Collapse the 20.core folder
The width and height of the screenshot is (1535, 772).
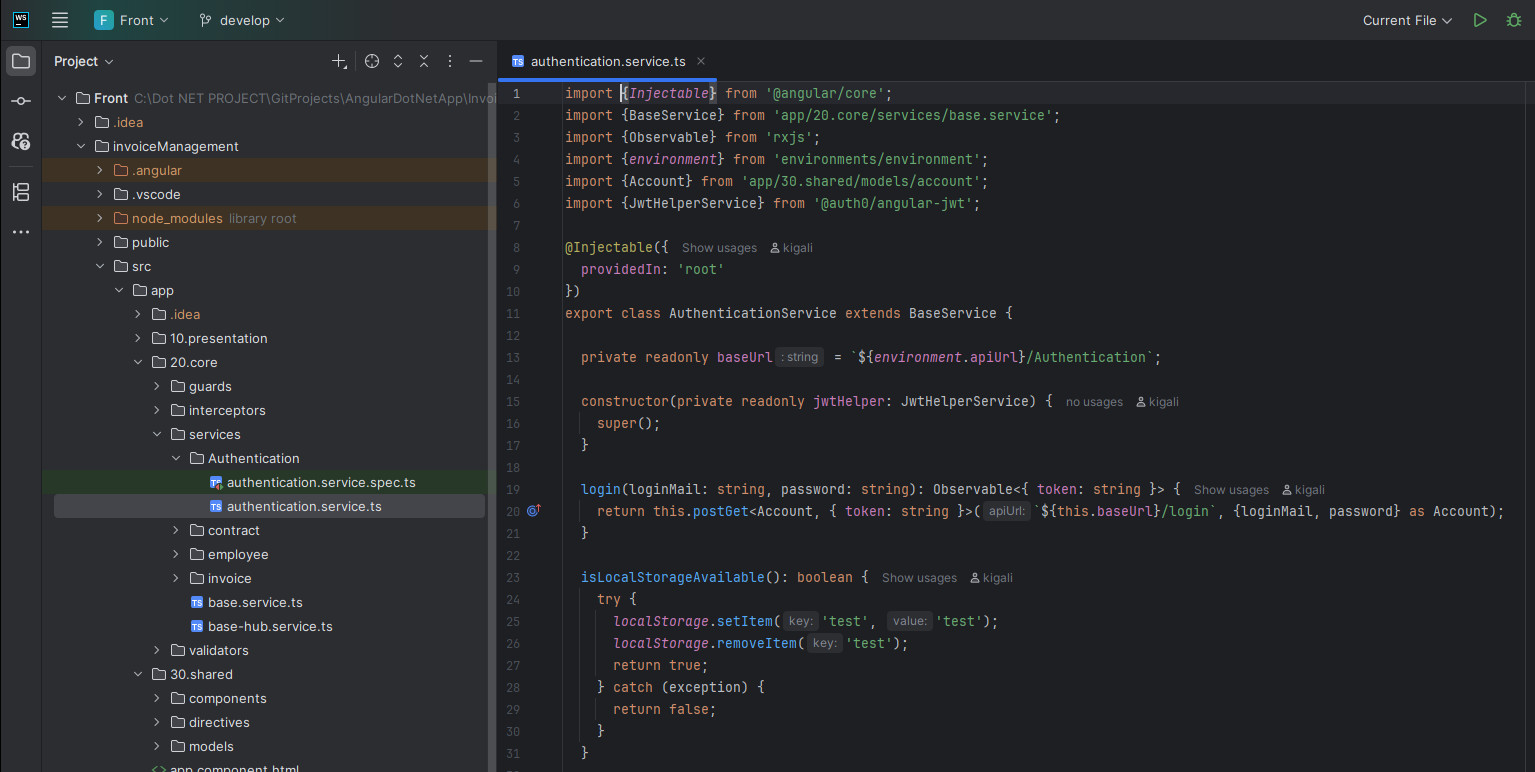[x=138, y=362]
